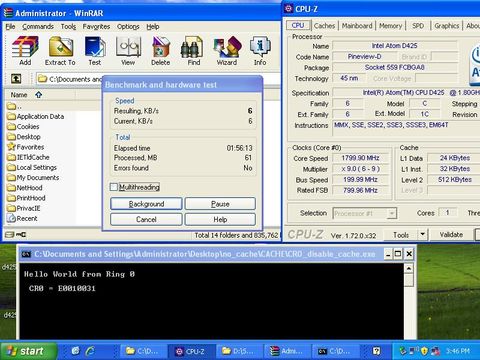Click the WinRAR title bar icon

click(8, 13)
